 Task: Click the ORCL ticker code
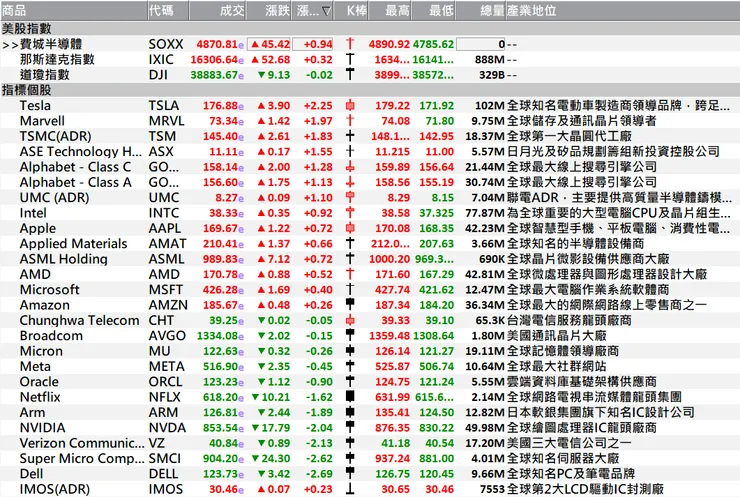click(165, 382)
